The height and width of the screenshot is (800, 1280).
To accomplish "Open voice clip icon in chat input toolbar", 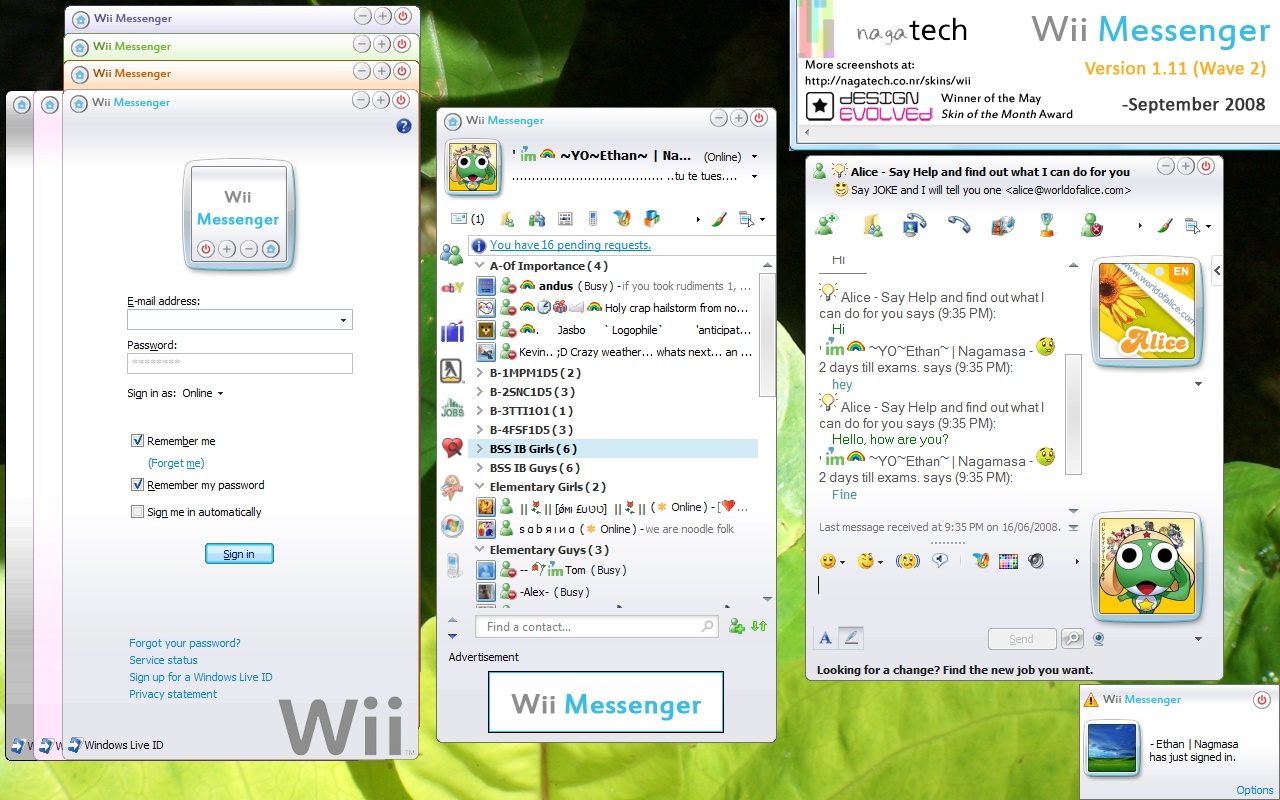I will tap(940, 561).
